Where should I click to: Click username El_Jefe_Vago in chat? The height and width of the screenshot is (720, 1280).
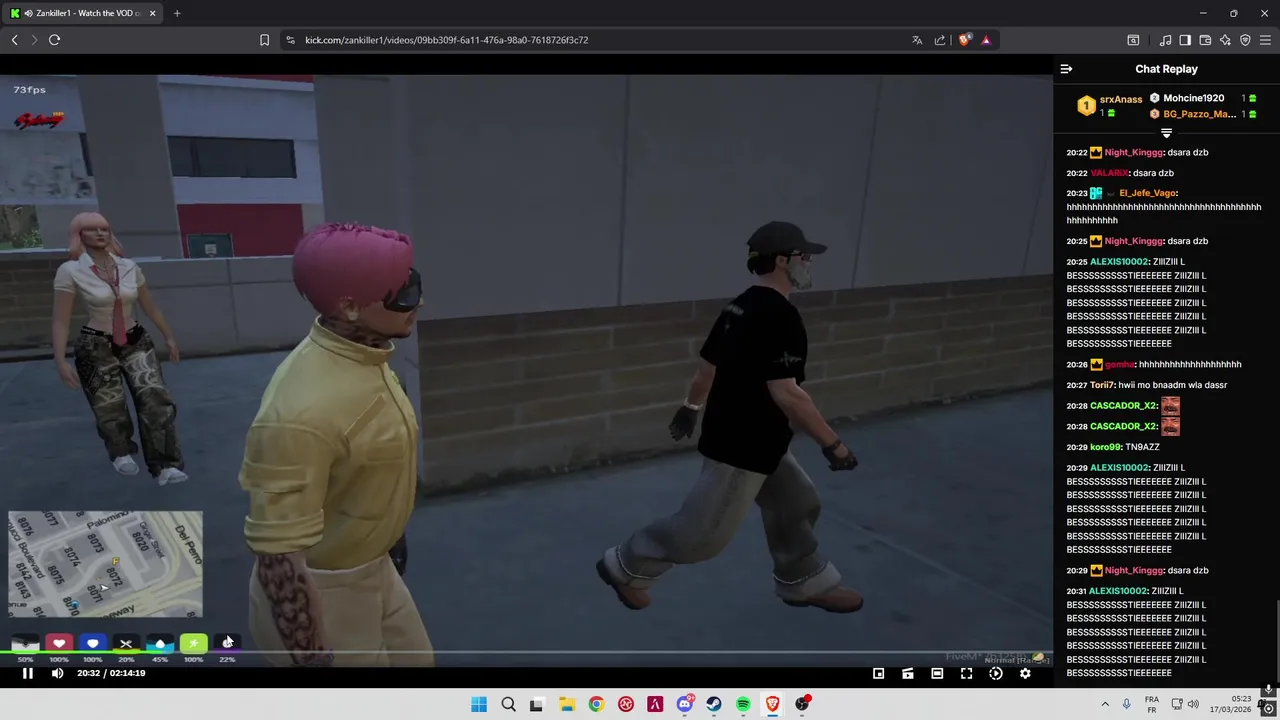[1147, 193]
